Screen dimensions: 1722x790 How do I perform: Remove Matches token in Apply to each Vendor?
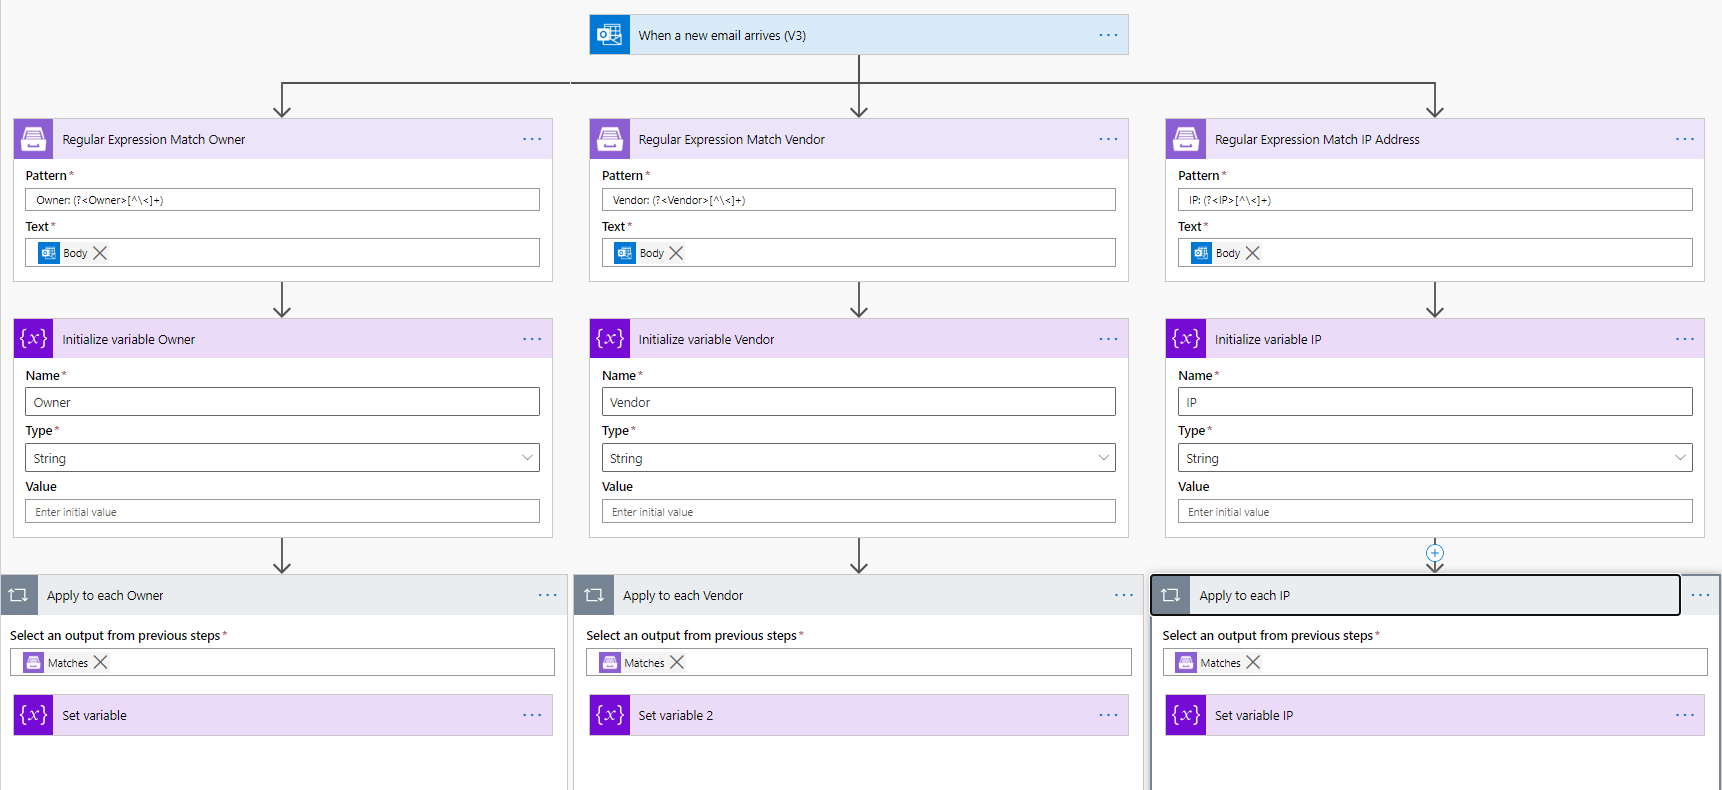coord(677,662)
